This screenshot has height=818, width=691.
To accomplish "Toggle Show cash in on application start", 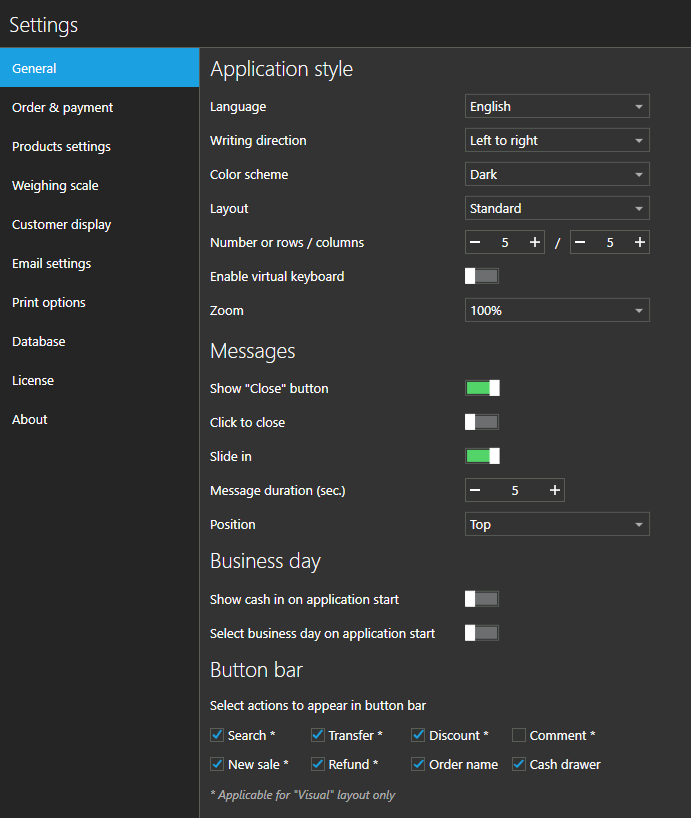I will [x=482, y=599].
